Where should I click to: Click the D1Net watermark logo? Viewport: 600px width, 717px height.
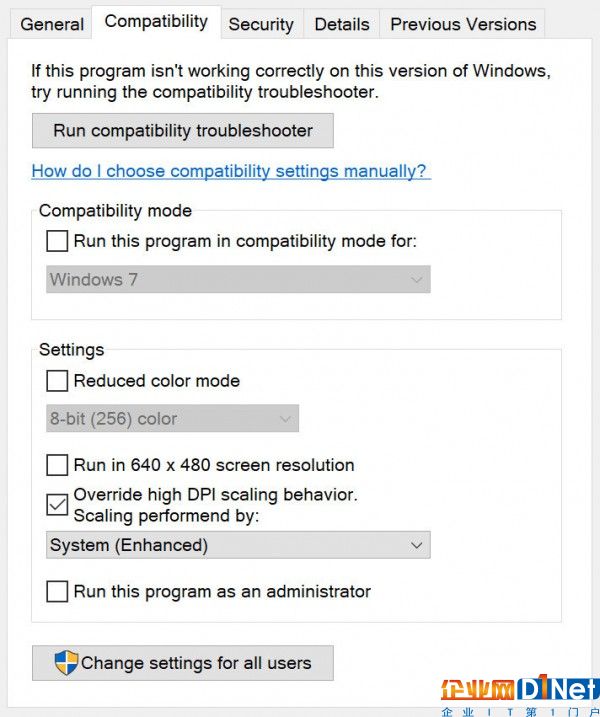tap(520, 693)
